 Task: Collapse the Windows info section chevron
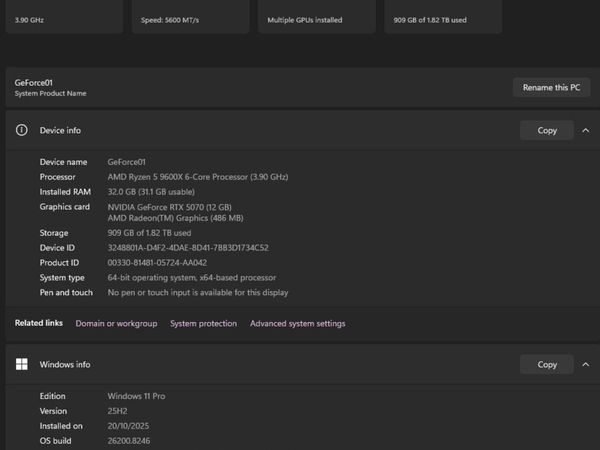pos(585,364)
